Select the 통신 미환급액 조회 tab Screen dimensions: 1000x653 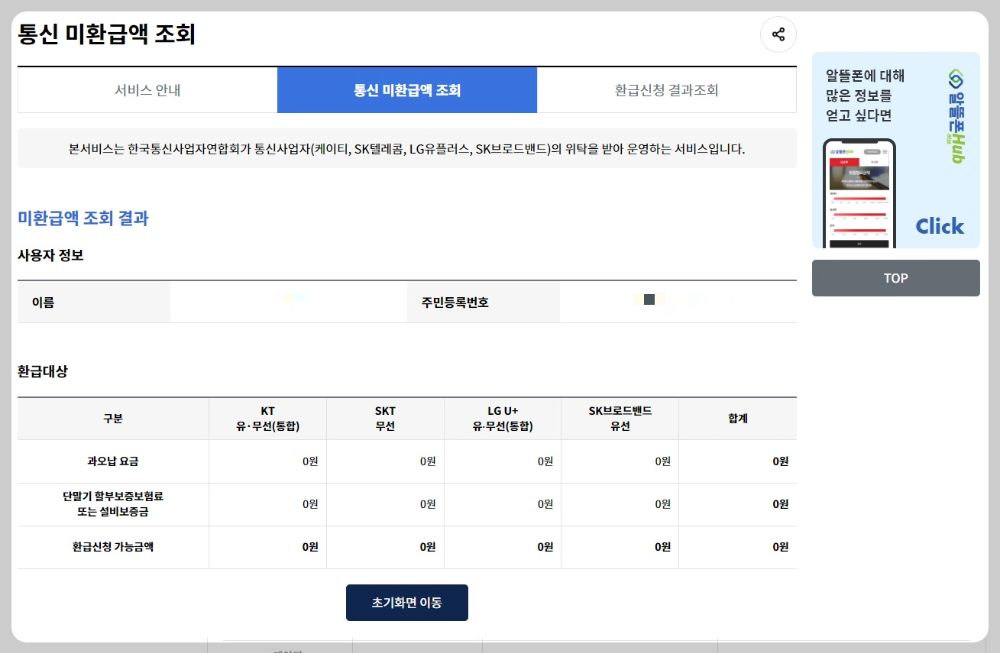(407, 90)
